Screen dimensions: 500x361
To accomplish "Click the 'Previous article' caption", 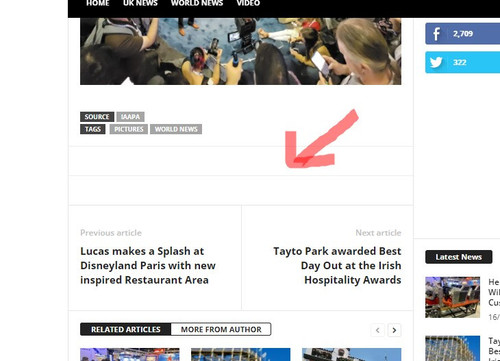I will pyautogui.click(x=111, y=233).
